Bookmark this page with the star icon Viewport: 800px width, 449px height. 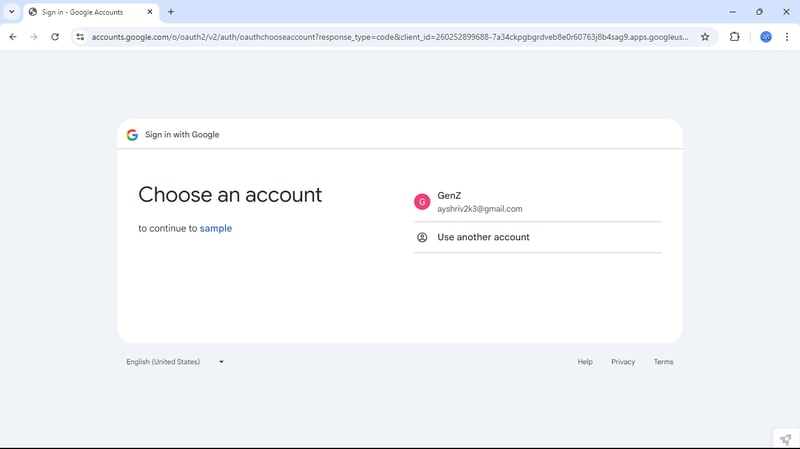coord(705,37)
